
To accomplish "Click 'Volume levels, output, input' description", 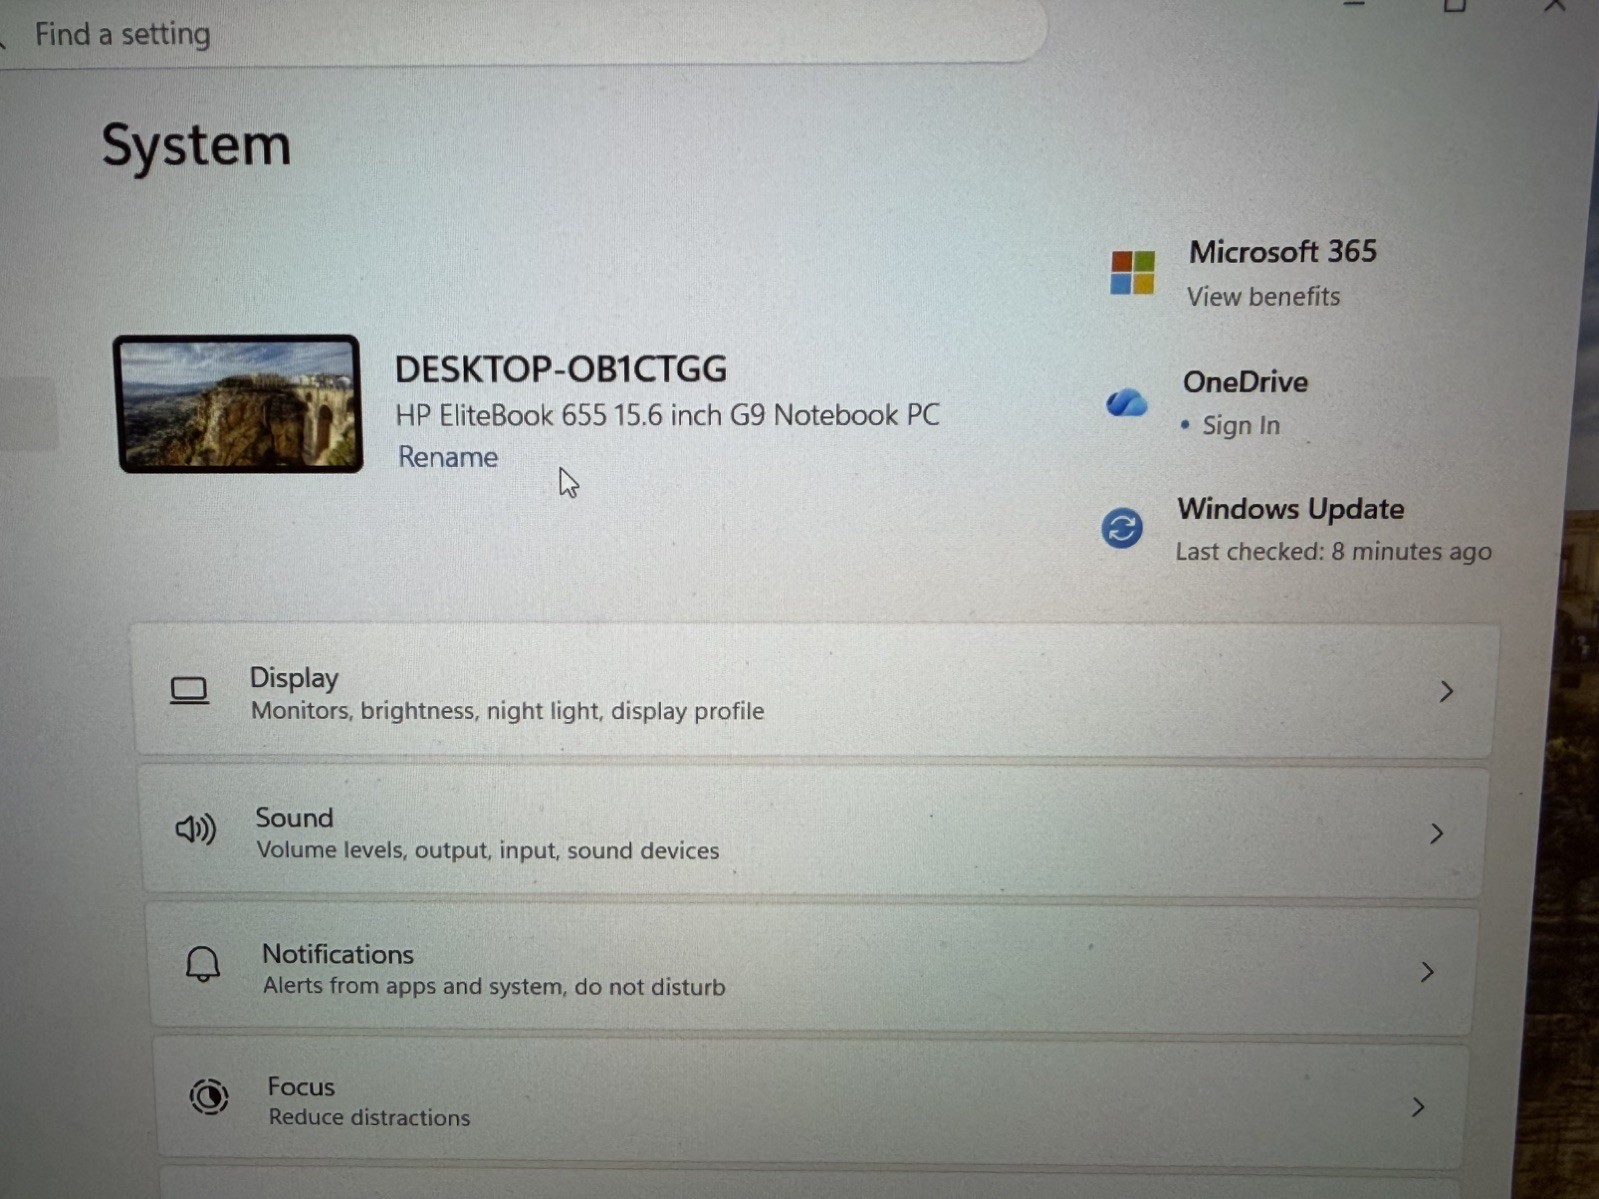I will pos(487,850).
